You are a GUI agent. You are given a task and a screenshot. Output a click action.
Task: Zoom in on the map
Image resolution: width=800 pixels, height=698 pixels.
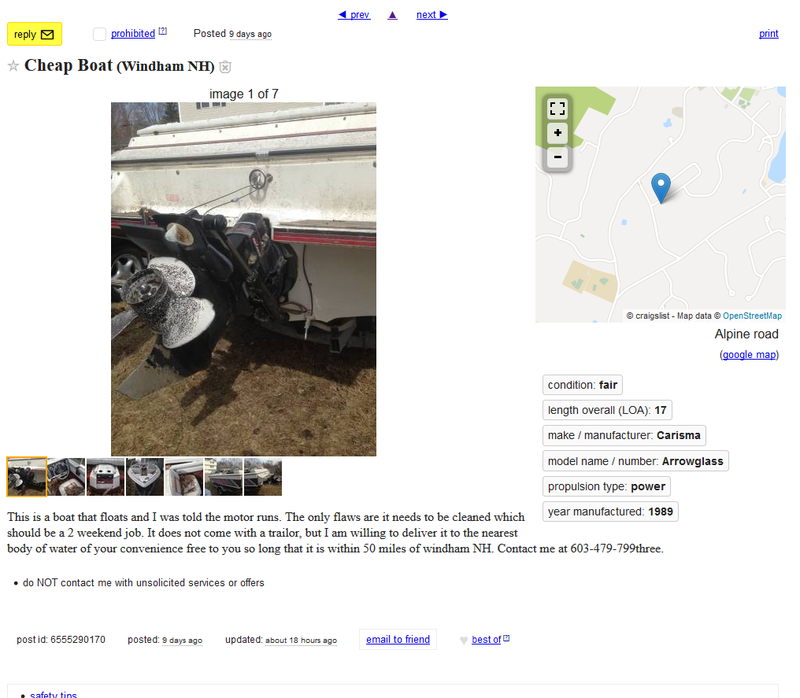[557, 133]
